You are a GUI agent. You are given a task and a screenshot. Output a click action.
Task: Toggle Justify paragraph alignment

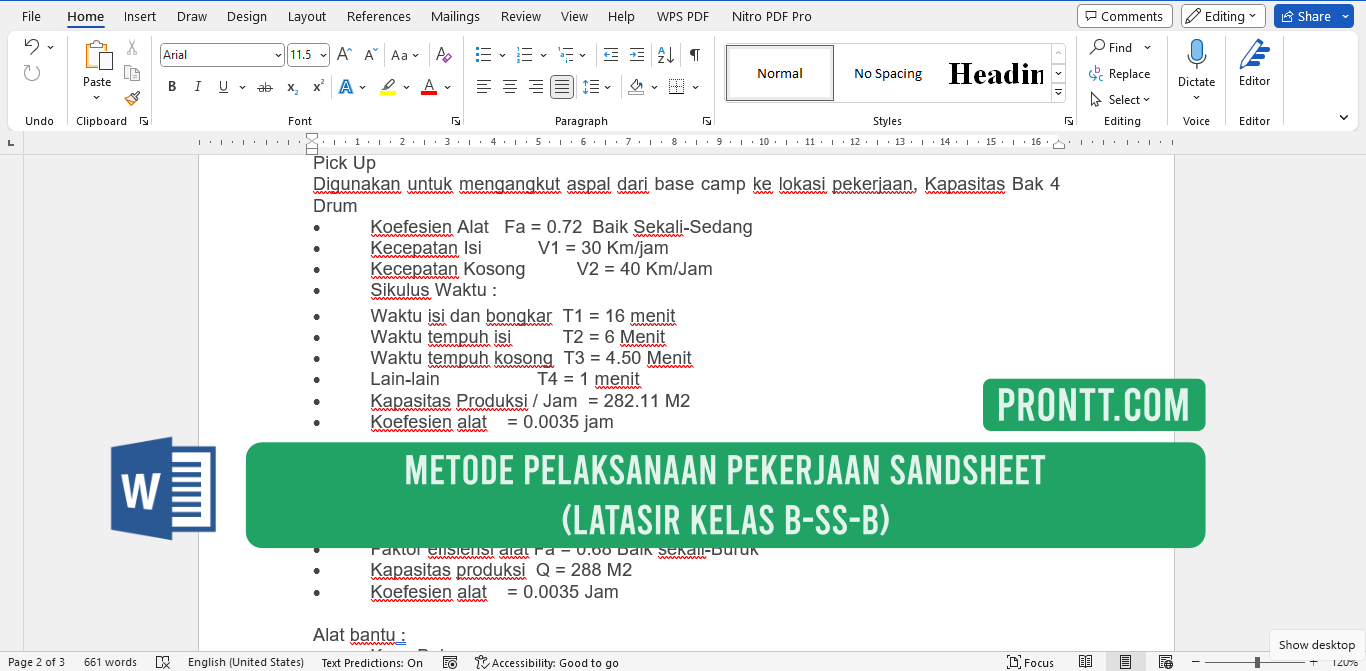click(562, 87)
